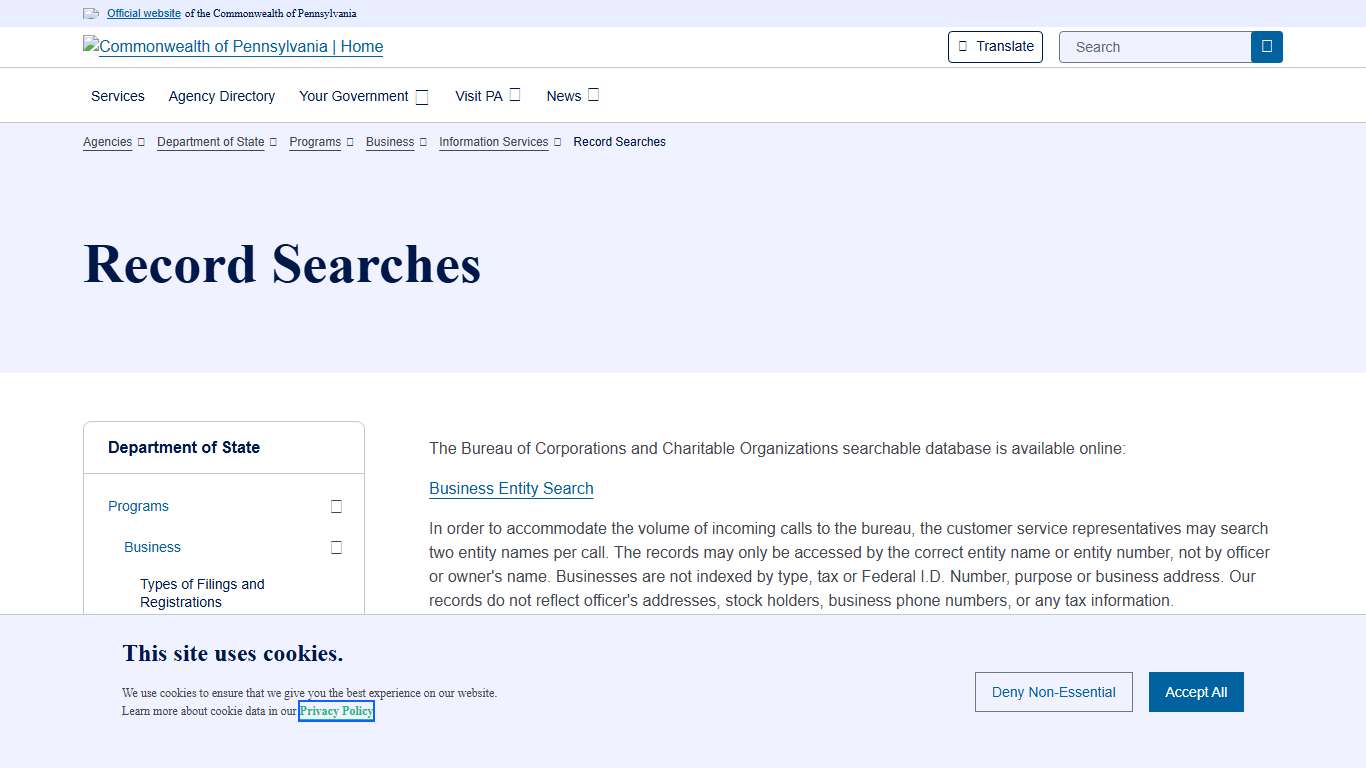
Task: Click the Agencies breadcrumb link
Action: point(107,142)
